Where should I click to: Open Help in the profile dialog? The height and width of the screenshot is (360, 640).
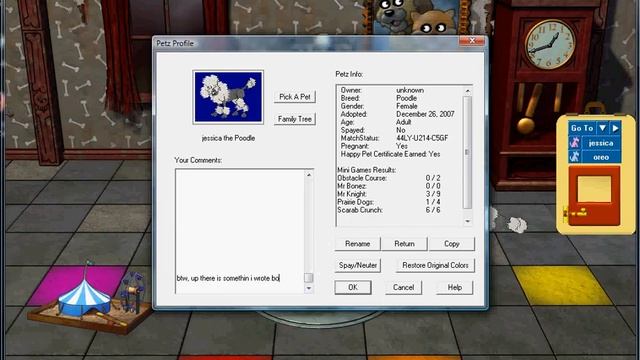point(455,287)
